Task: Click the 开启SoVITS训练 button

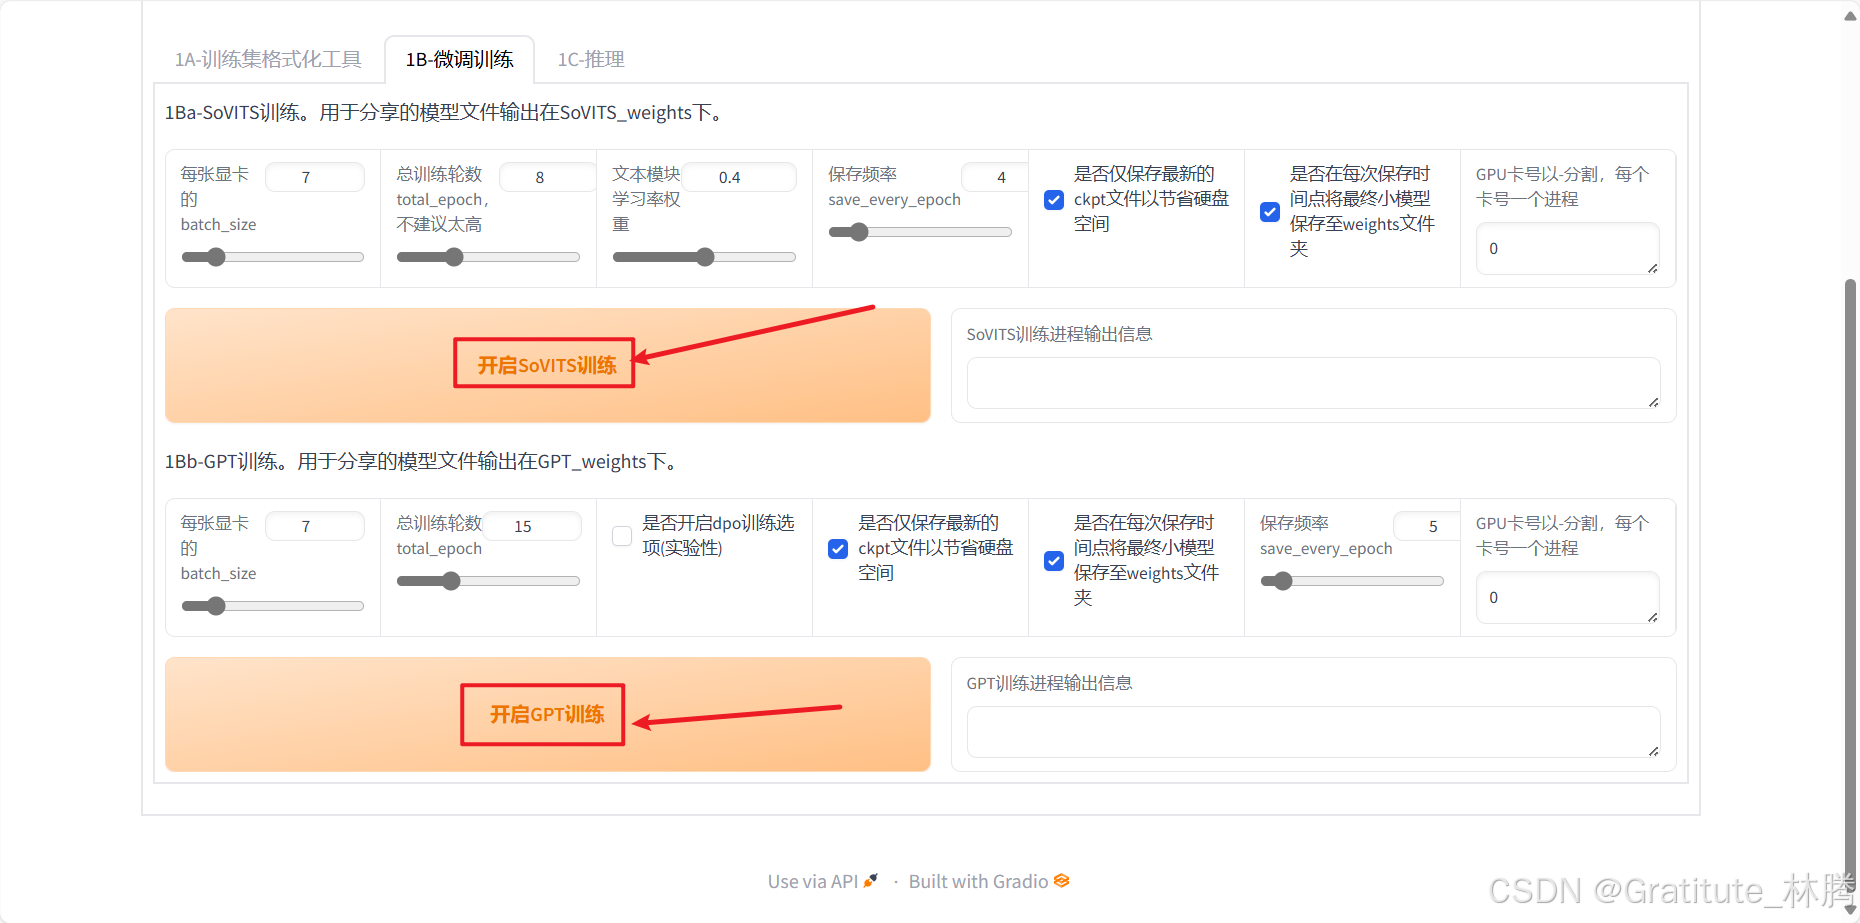Action: 547,365
